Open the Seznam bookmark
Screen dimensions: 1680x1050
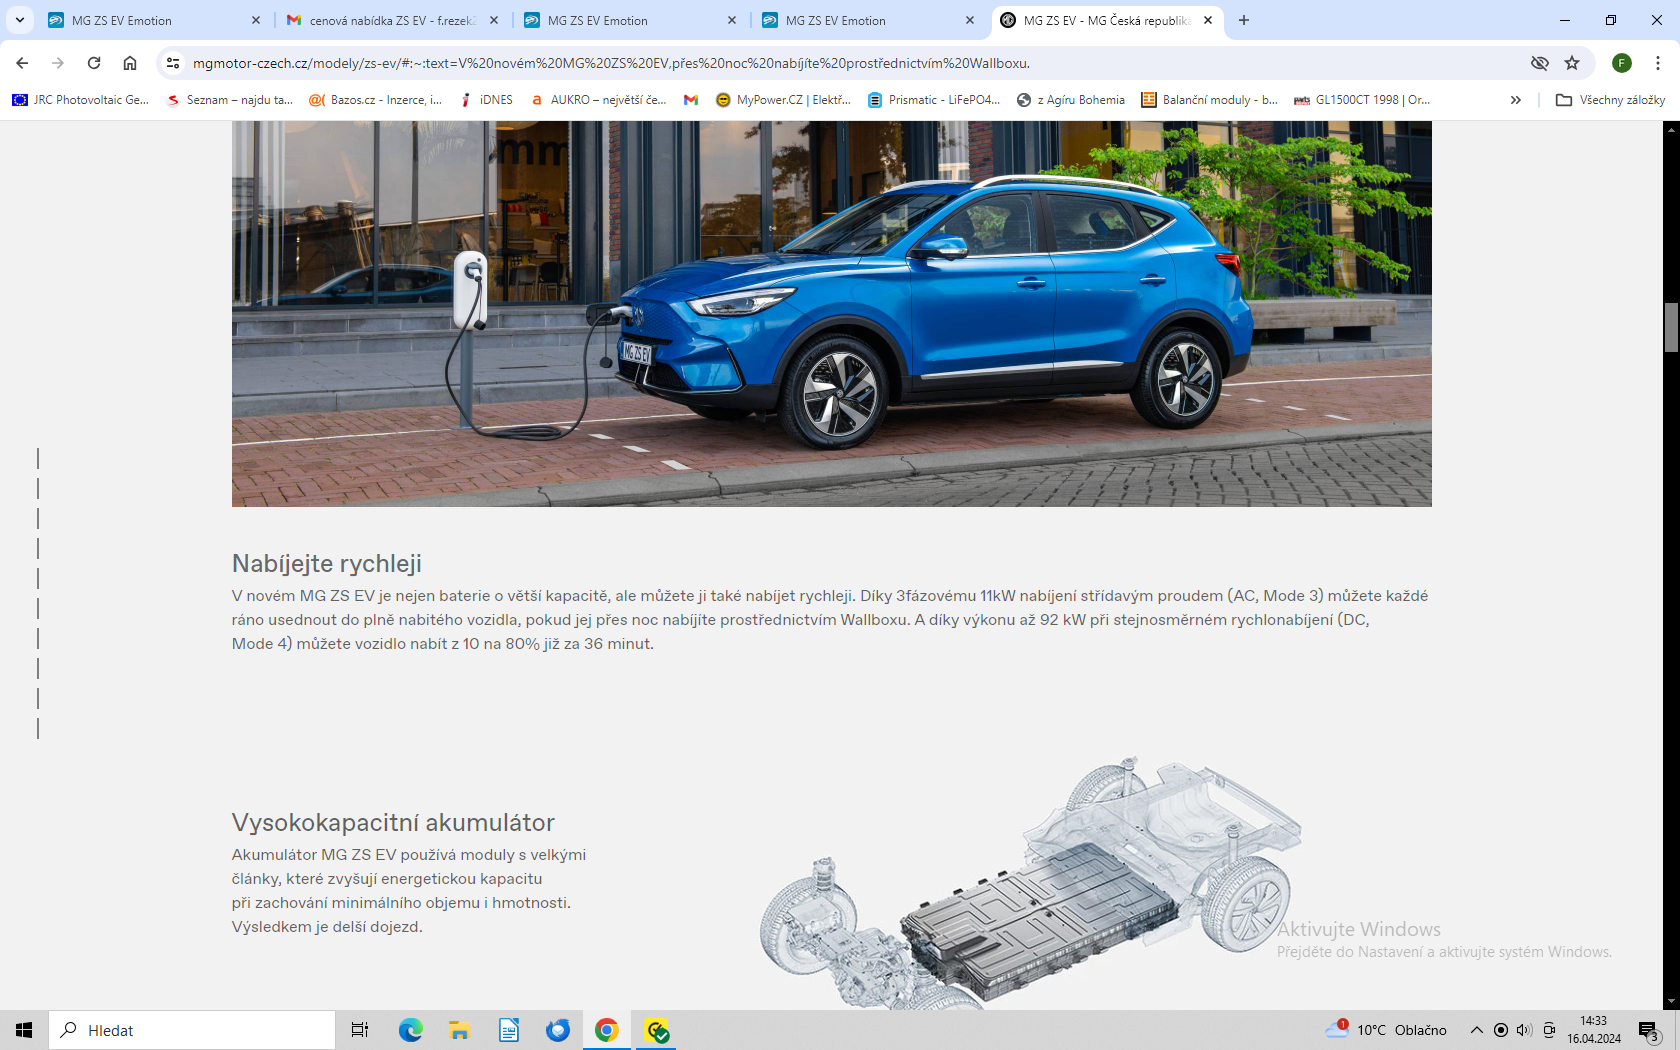[230, 100]
